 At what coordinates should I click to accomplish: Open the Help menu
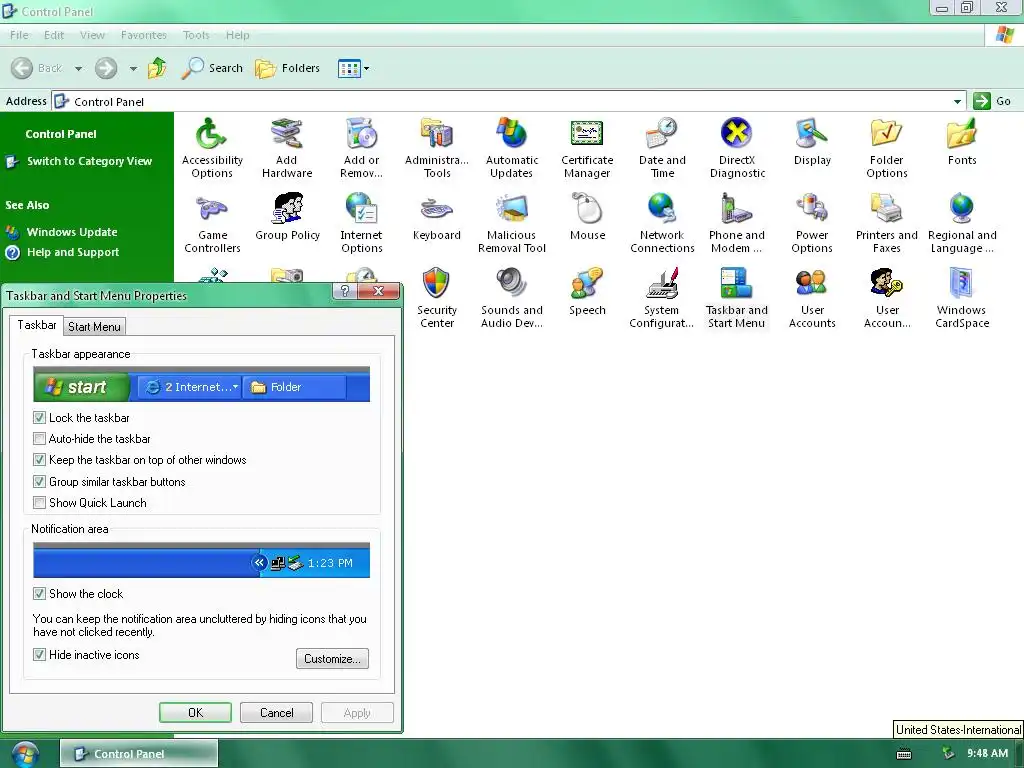click(238, 35)
